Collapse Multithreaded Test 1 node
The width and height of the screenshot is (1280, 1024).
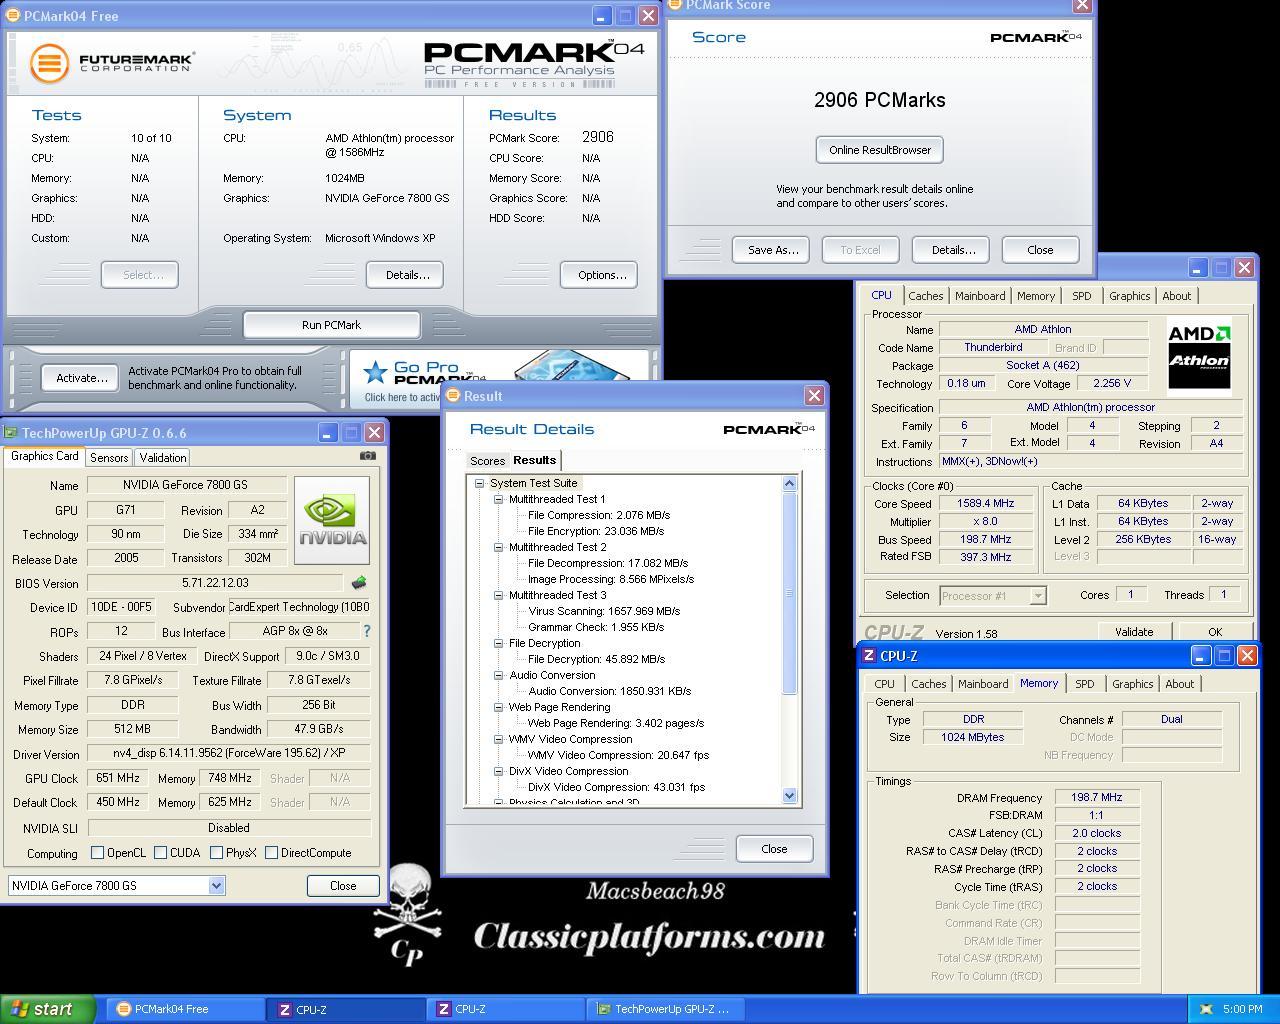click(498, 499)
